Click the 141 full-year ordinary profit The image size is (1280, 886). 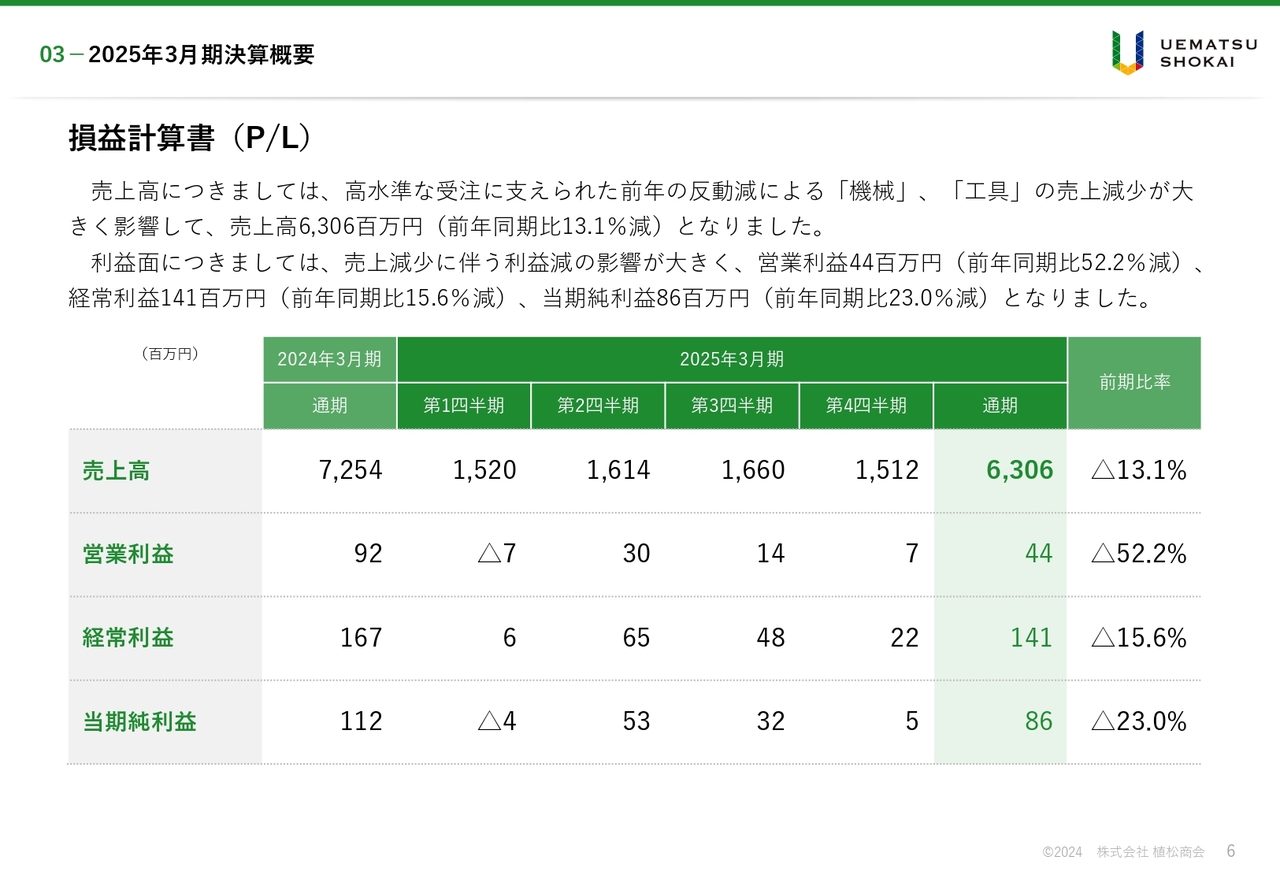1032,637
